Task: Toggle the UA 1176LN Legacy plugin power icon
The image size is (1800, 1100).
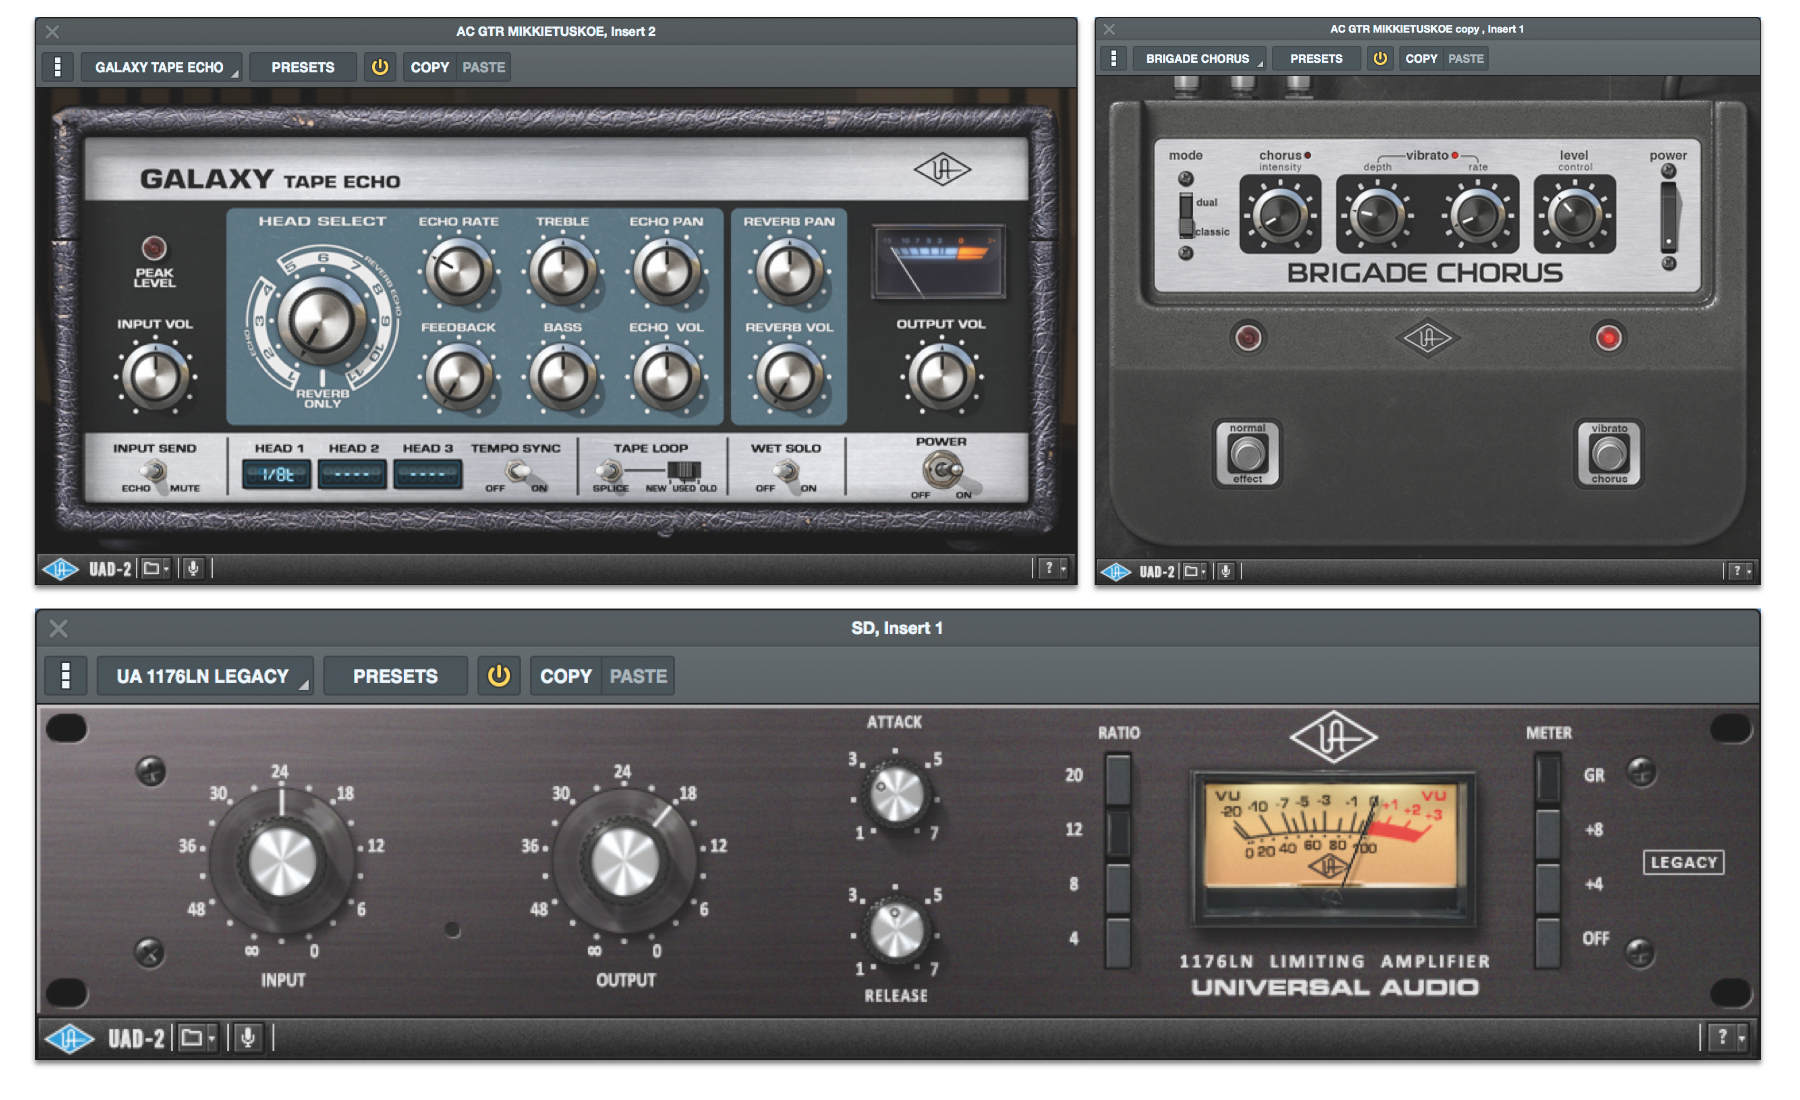Action: [x=498, y=676]
